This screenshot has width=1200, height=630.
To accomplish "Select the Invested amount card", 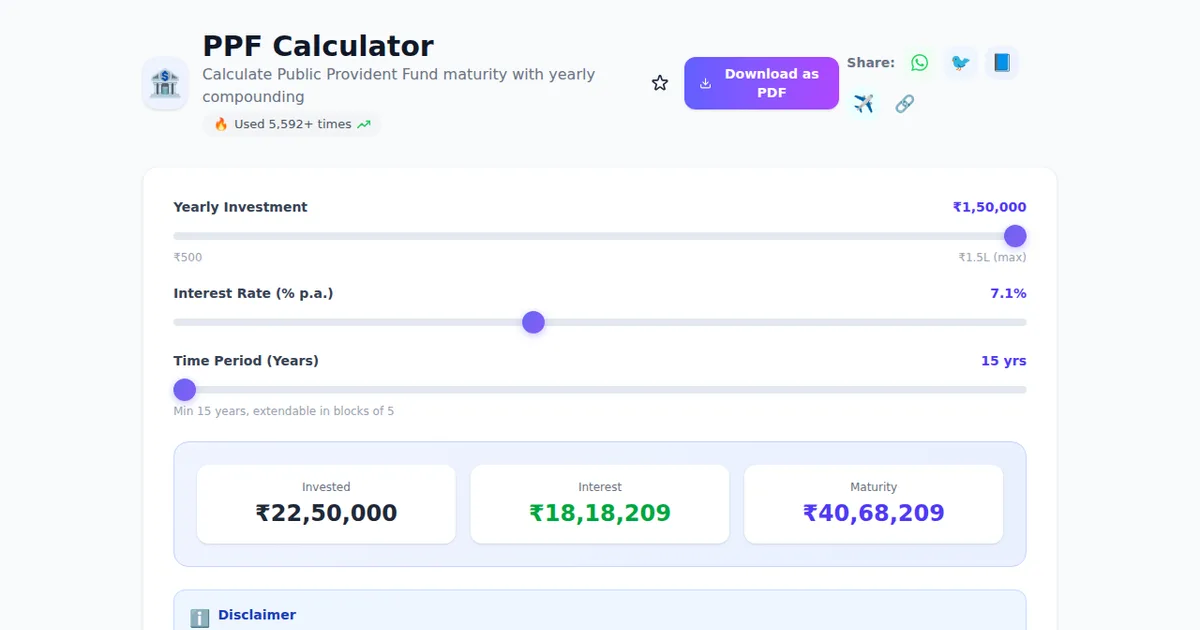I will click(x=326, y=503).
